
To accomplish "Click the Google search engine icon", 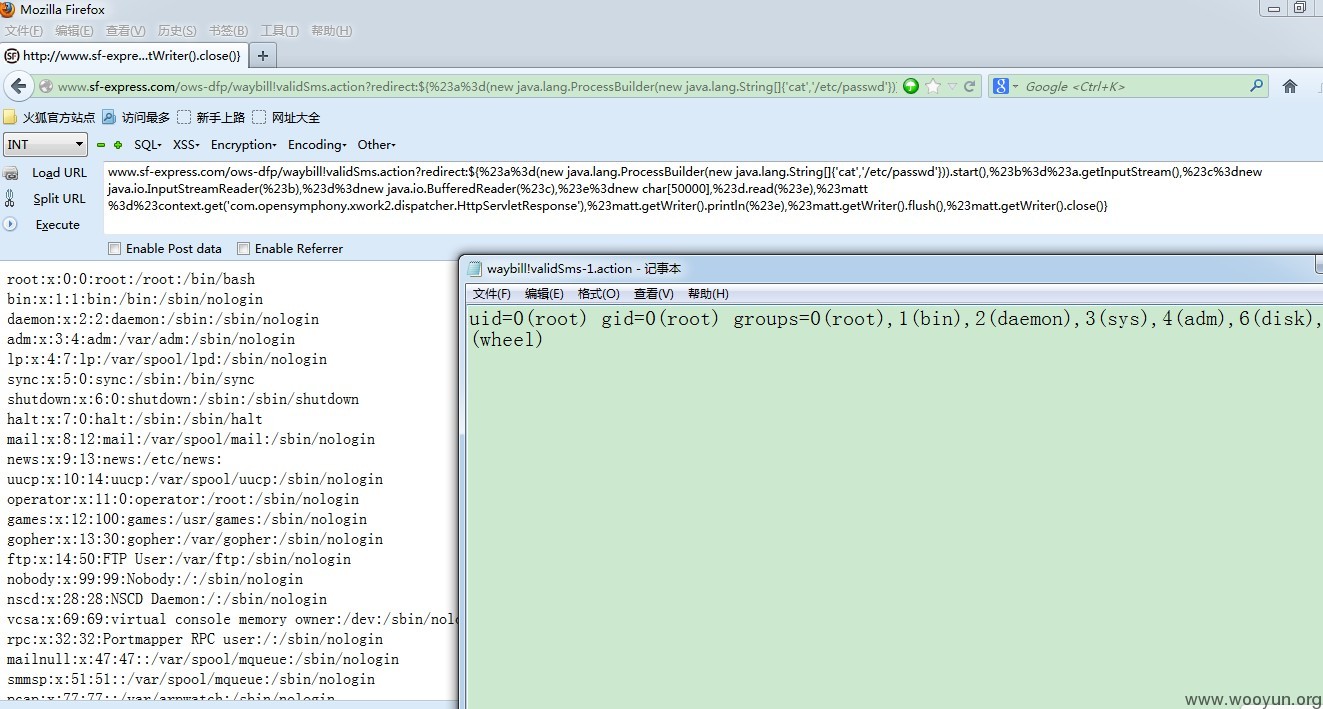I will tap(1001, 86).
